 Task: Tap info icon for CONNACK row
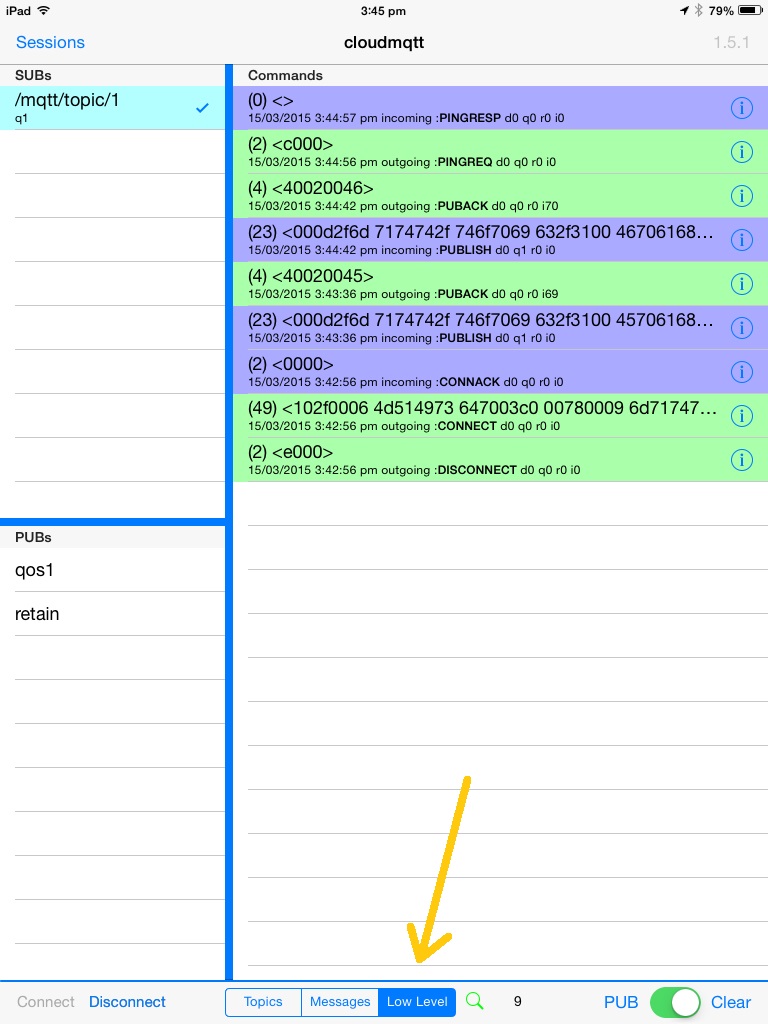[x=741, y=372]
